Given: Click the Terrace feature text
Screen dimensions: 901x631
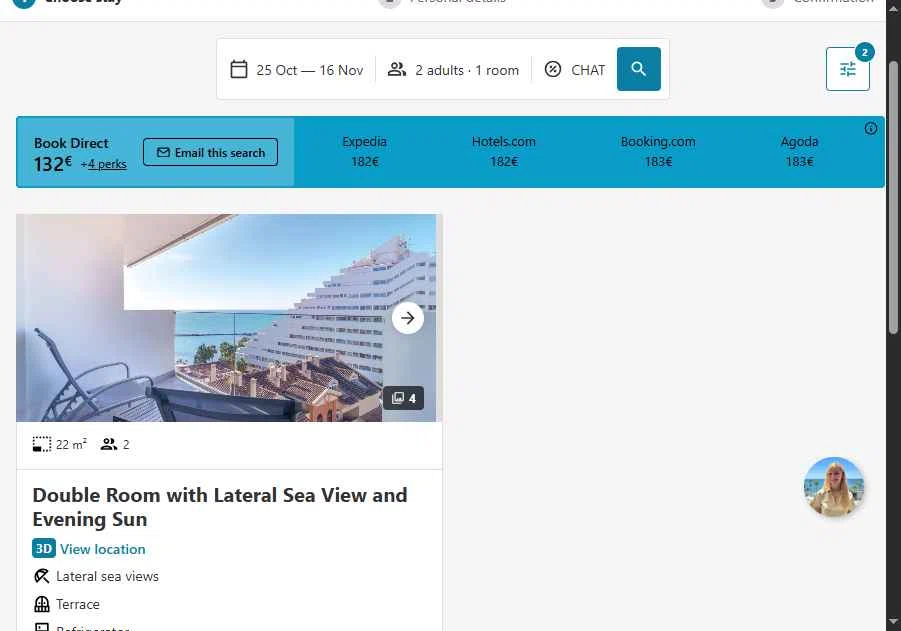Looking at the screenshot, I should pos(78,605).
